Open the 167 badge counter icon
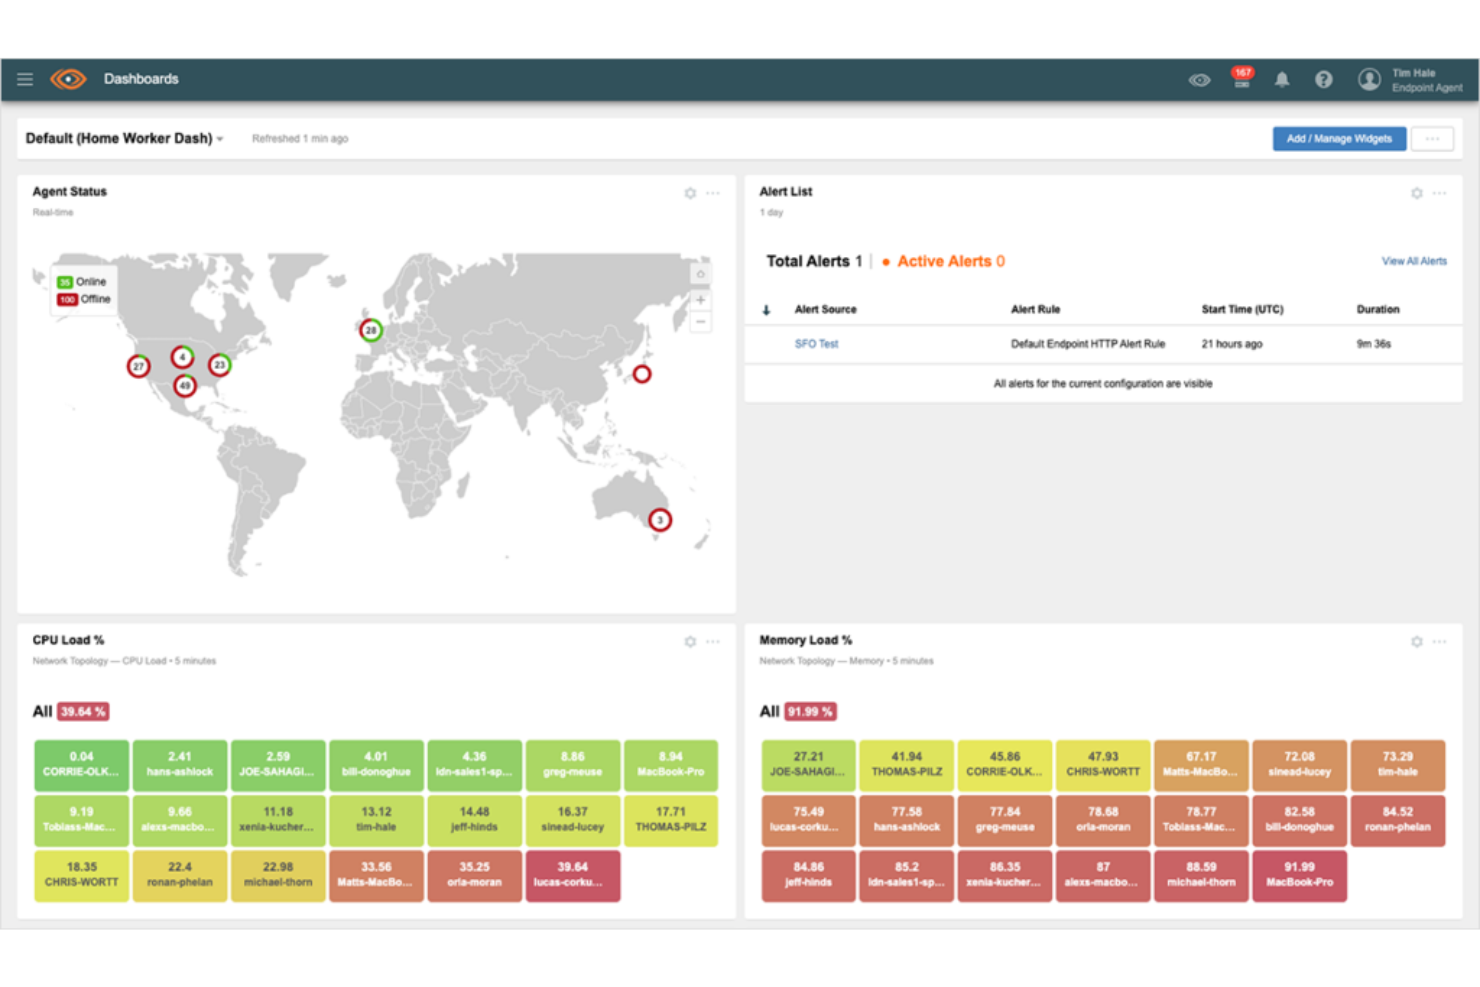The width and height of the screenshot is (1480, 987). pyautogui.click(x=1242, y=78)
